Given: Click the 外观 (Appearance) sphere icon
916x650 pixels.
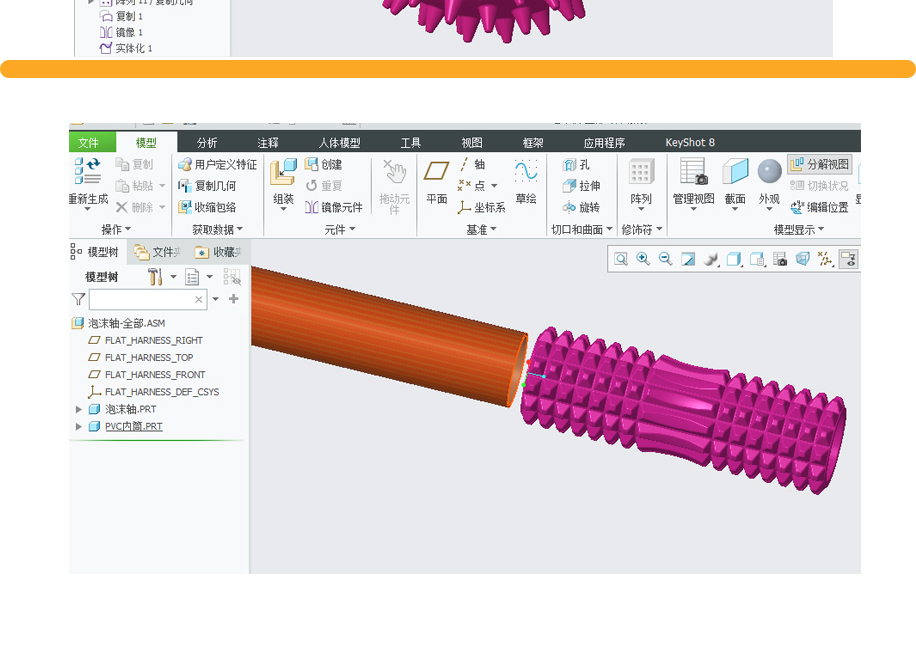Looking at the screenshot, I should click(x=769, y=172).
